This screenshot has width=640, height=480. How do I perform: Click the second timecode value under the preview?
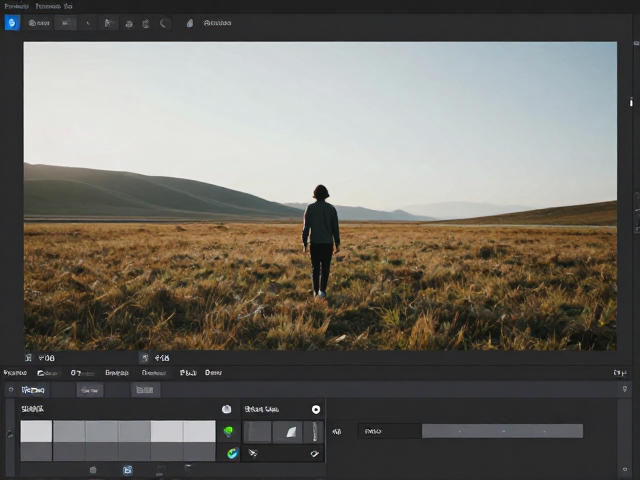162,358
